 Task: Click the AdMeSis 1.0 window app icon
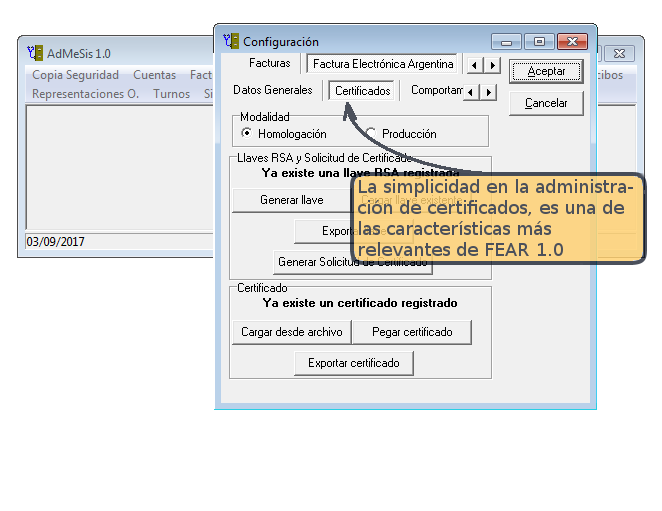pyautogui.click(x=35, y=53)
